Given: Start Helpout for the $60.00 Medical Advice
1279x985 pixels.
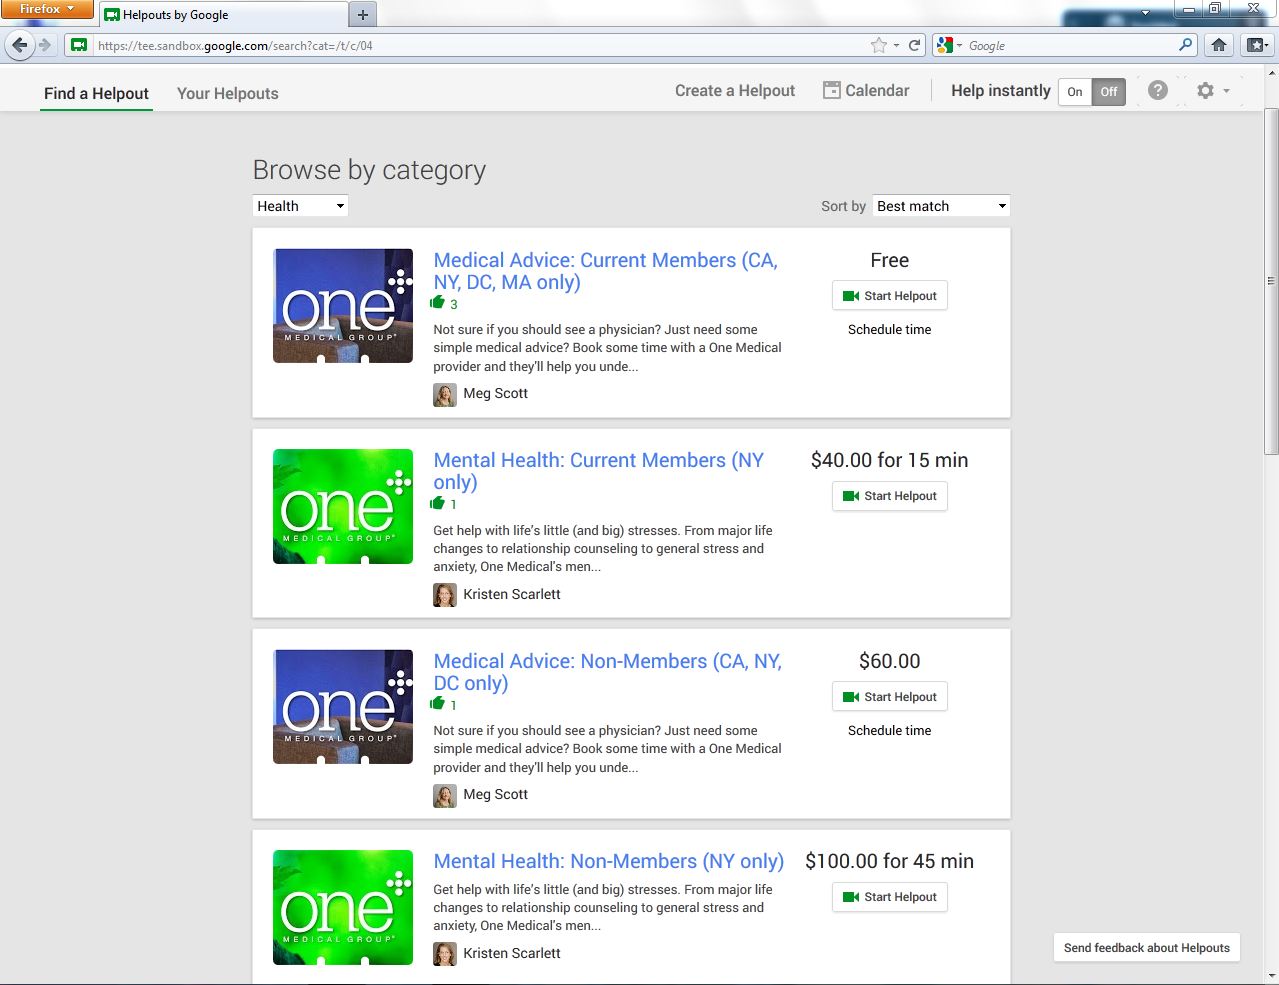Looking at the screenshot, I should tap(889, 697).
